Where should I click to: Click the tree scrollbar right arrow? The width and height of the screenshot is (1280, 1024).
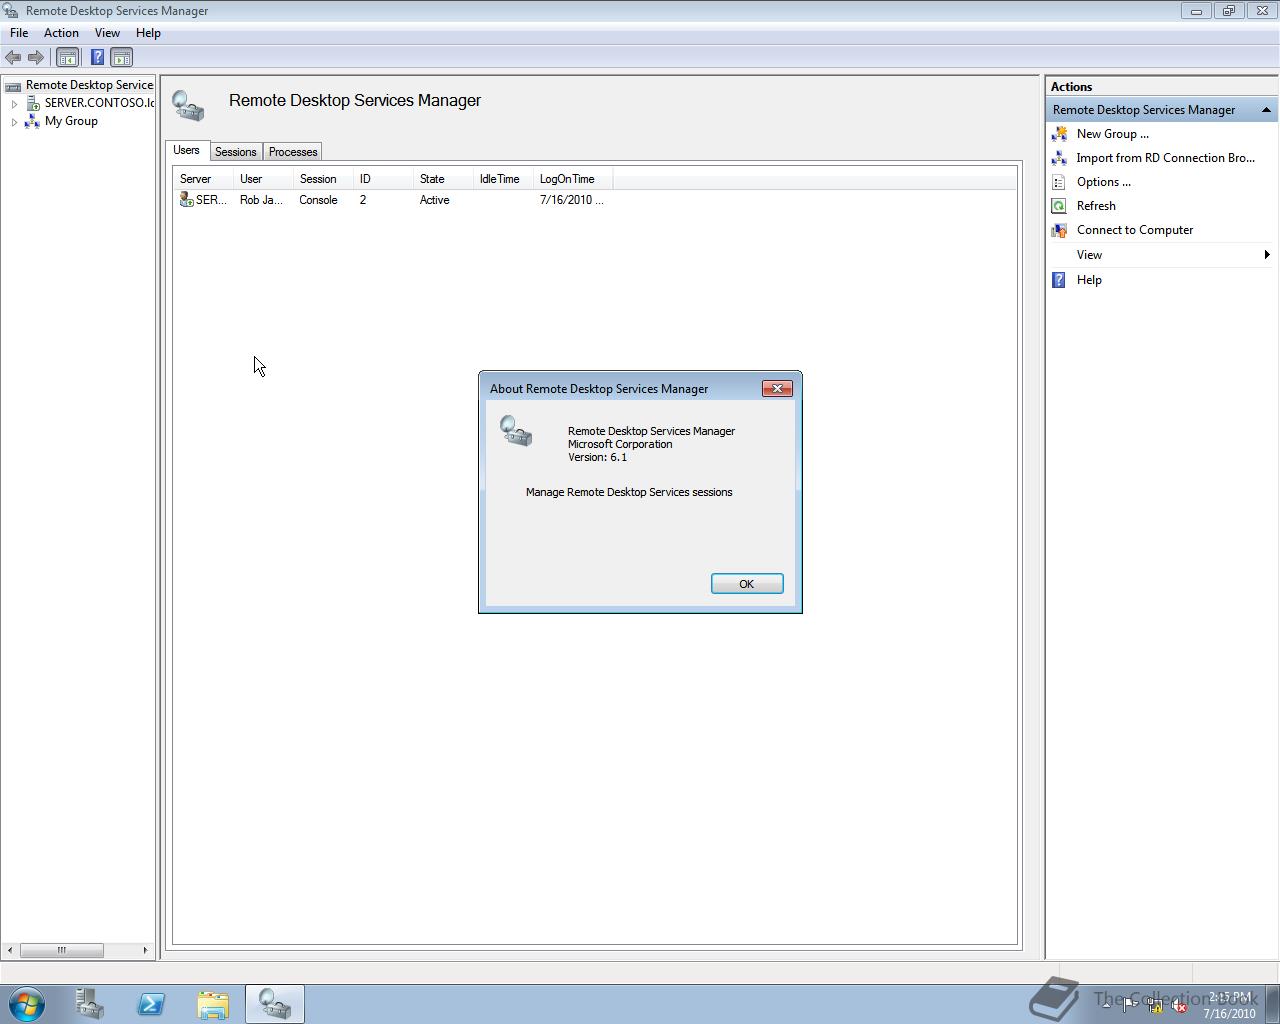pyautogui.click(x=145, y=950)
